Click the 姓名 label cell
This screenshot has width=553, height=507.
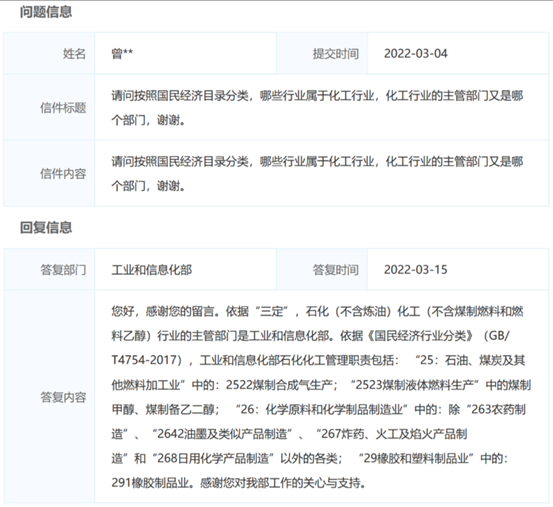pos(49,54)
